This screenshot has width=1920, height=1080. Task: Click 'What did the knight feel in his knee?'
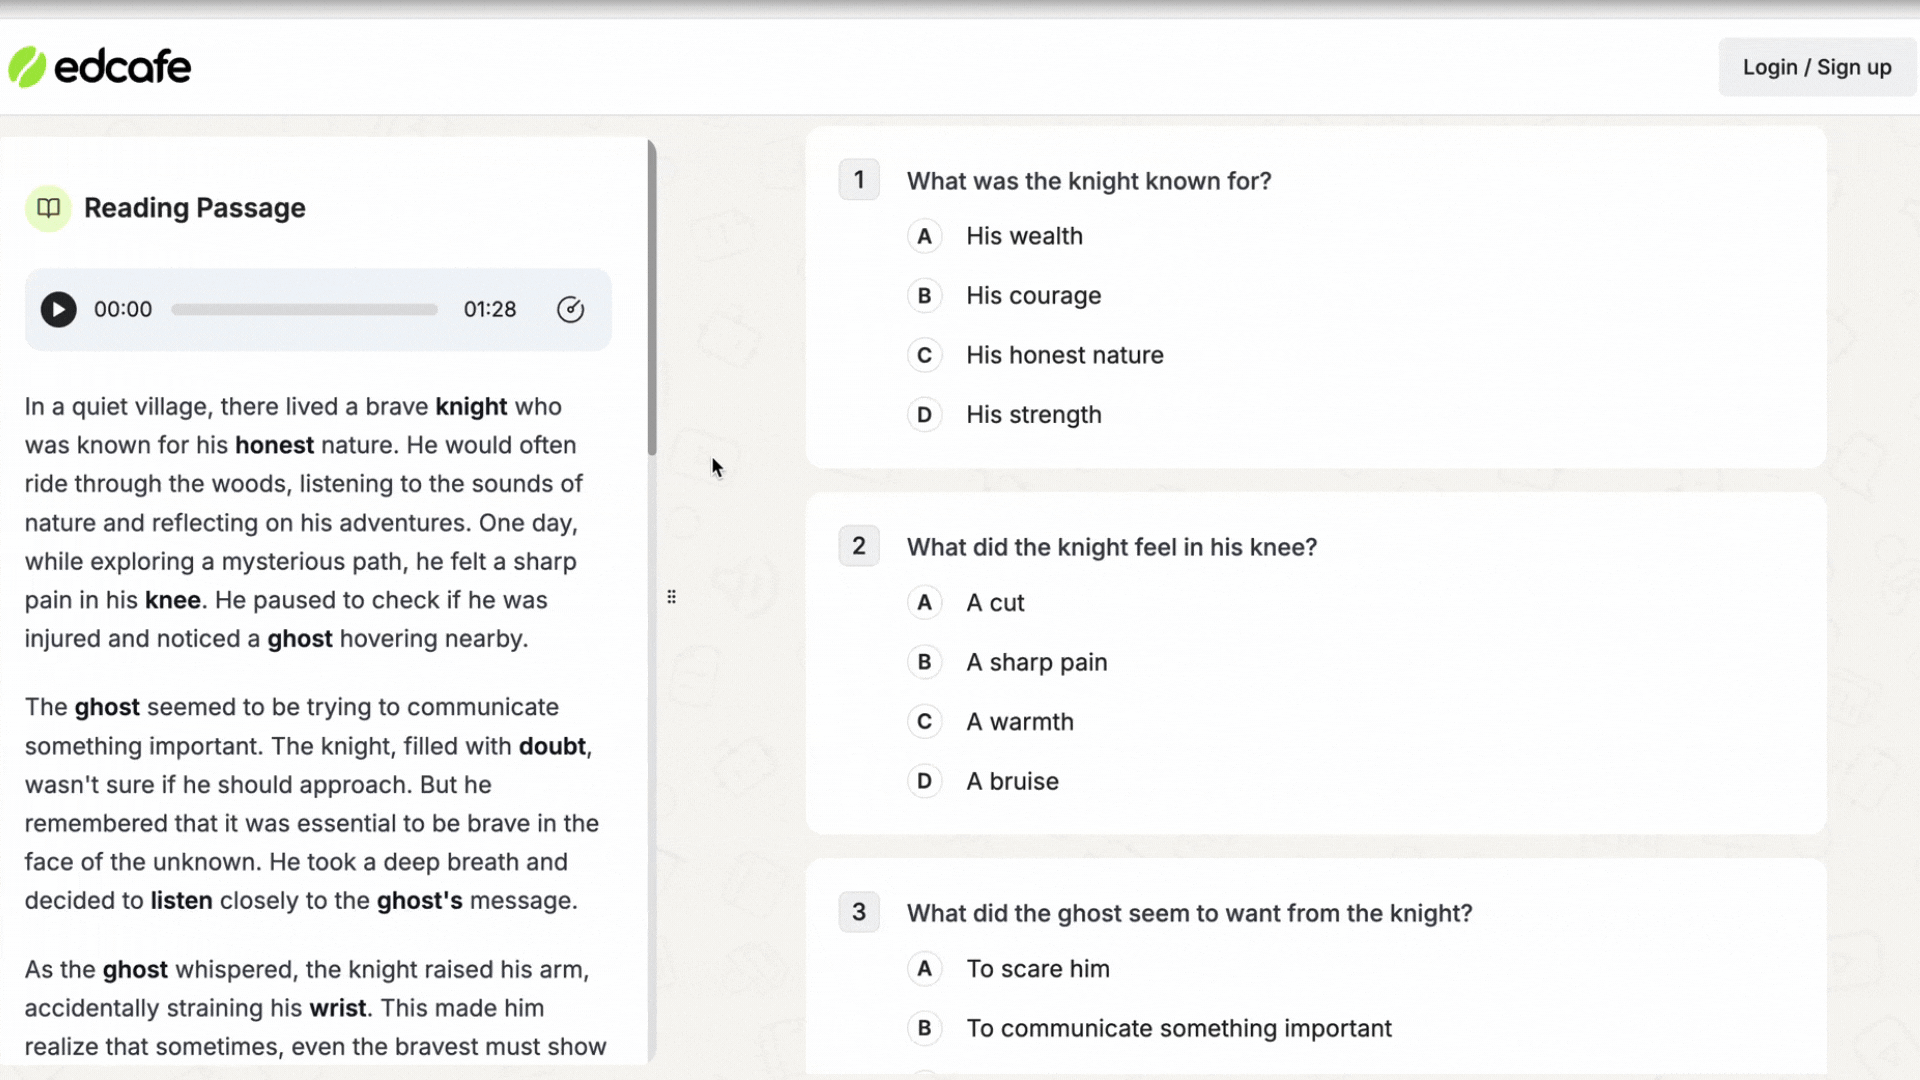pyautogui.click(x=1112, y=547)
